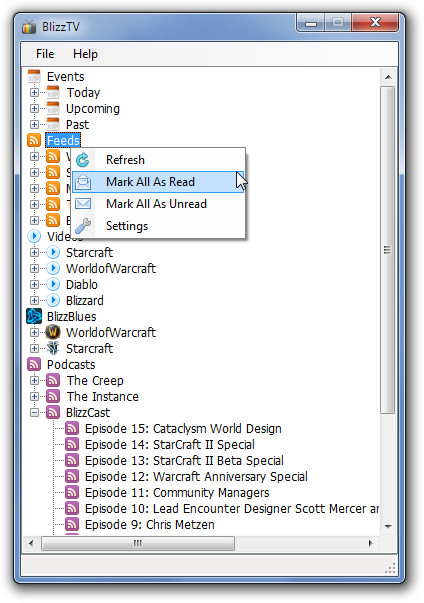Expand the Upcoming events node
Image resolution: width=424 pixels, height=603 pixels.
click(x=34, y=108)
